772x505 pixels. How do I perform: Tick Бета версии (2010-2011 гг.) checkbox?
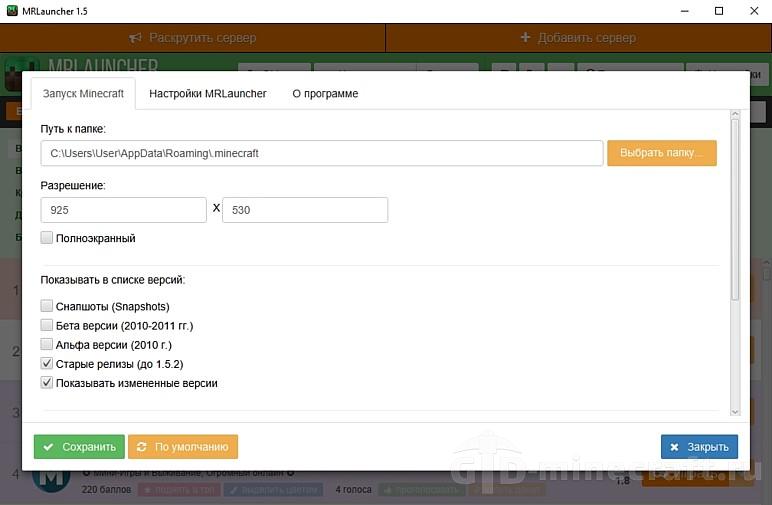47,325
